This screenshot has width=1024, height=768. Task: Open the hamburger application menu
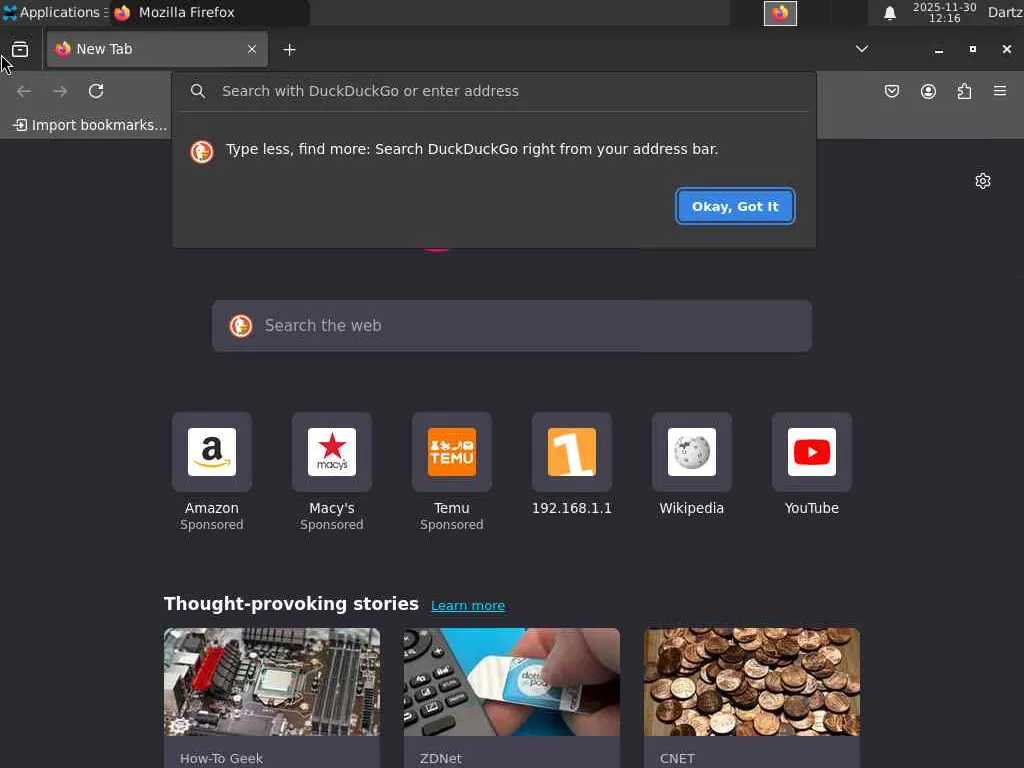click(x=1000, y=91)
